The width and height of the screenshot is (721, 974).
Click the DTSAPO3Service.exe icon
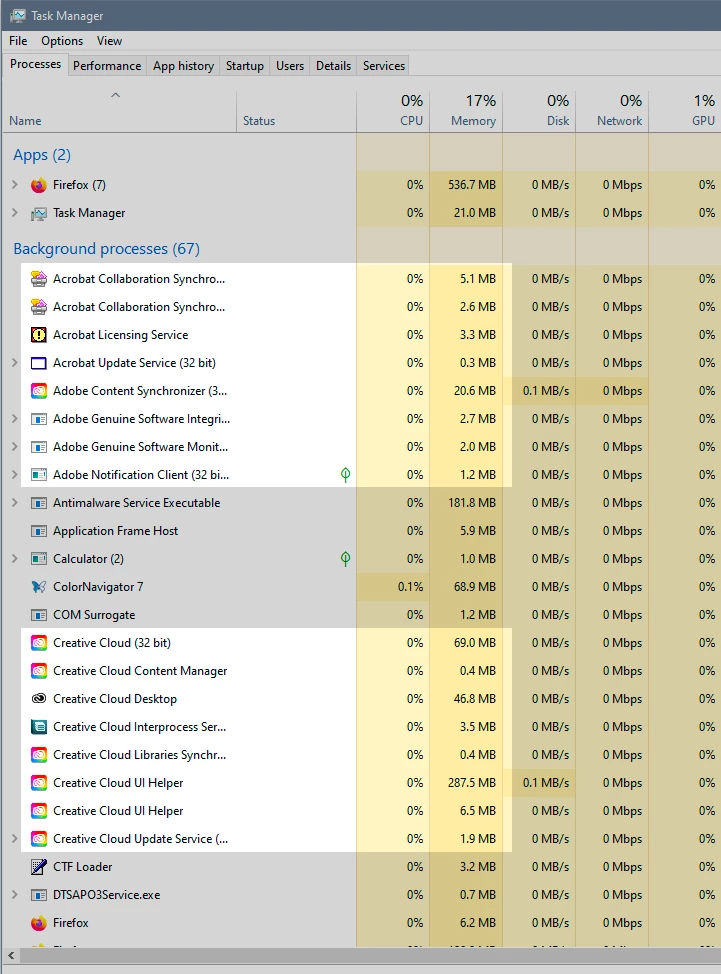[39, 894]
